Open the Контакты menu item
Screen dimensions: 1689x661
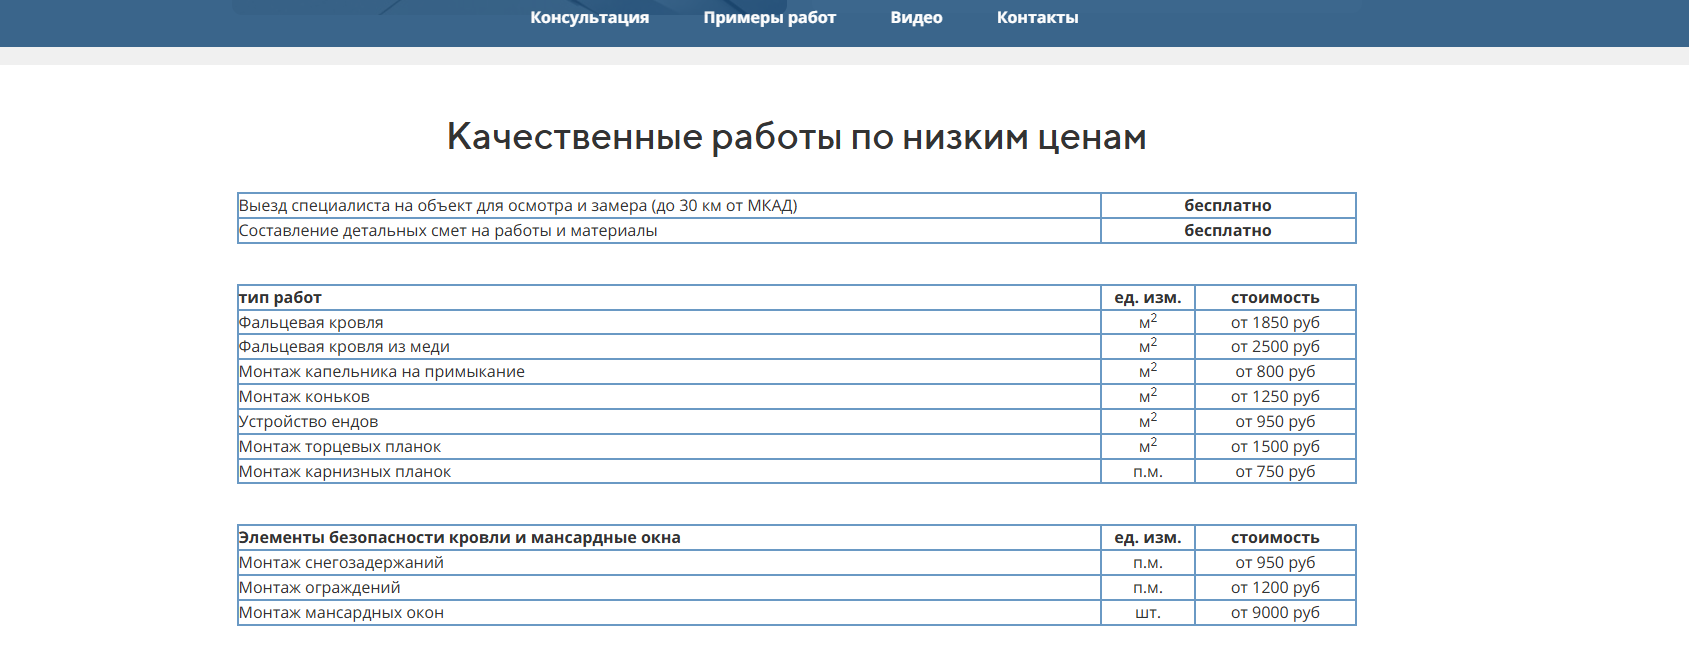[x=1037, y=17]
